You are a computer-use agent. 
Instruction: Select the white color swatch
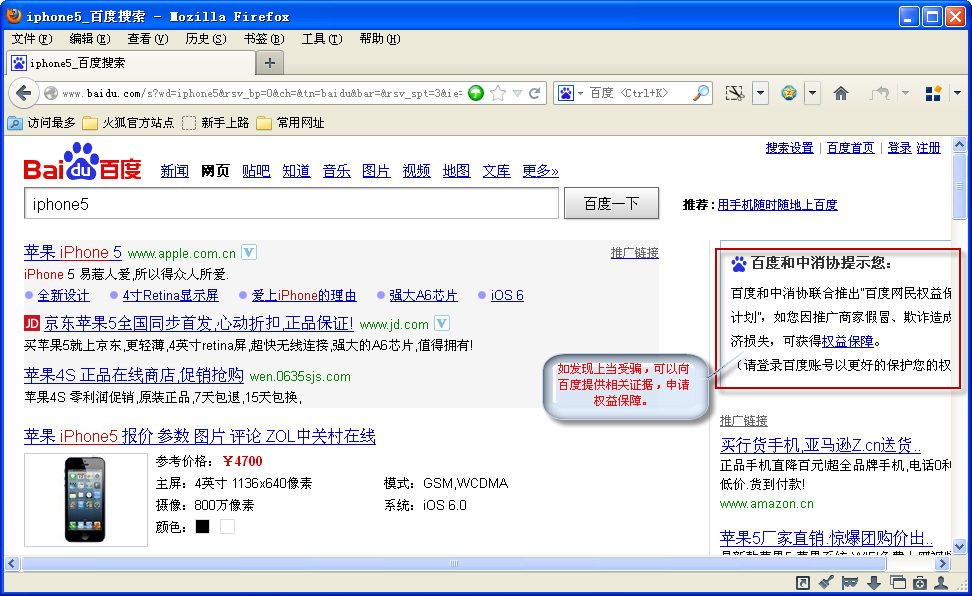[228, 527]
